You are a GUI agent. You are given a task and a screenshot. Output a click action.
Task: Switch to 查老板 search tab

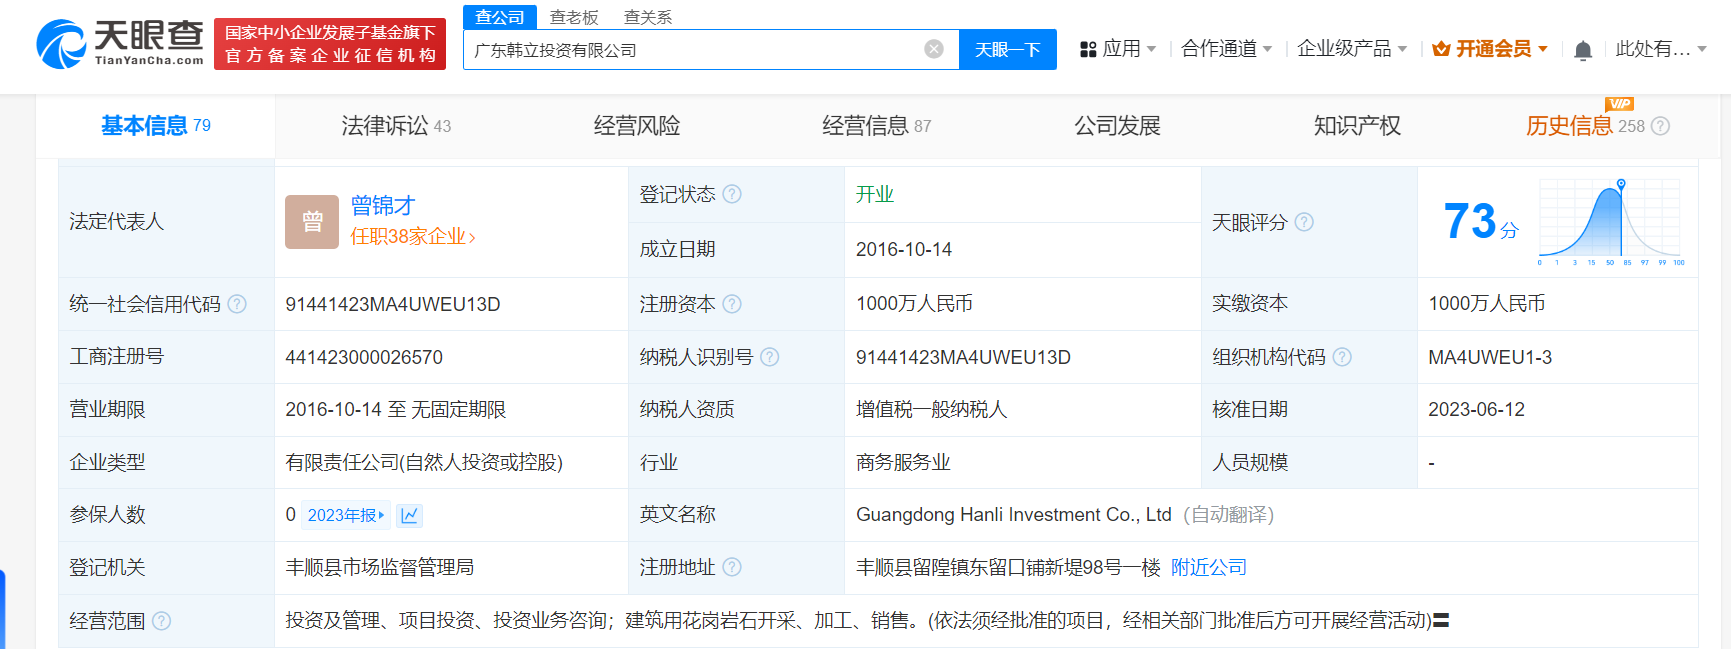point(574,17)
